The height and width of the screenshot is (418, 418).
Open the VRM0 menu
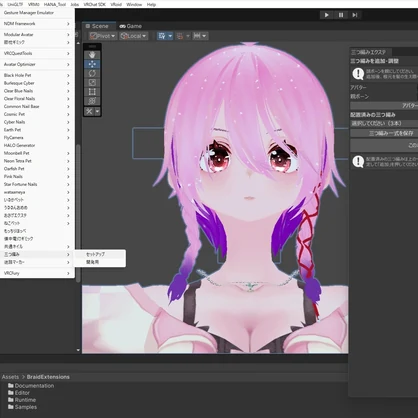[x=33, y=4]
